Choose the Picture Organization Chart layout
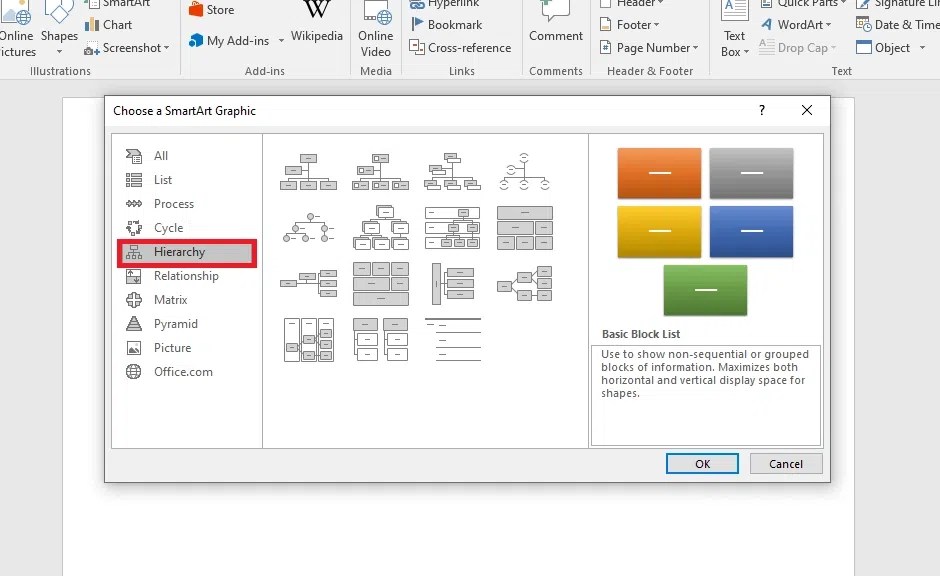This screenshot has height=576, width=940. pos(381,172)
